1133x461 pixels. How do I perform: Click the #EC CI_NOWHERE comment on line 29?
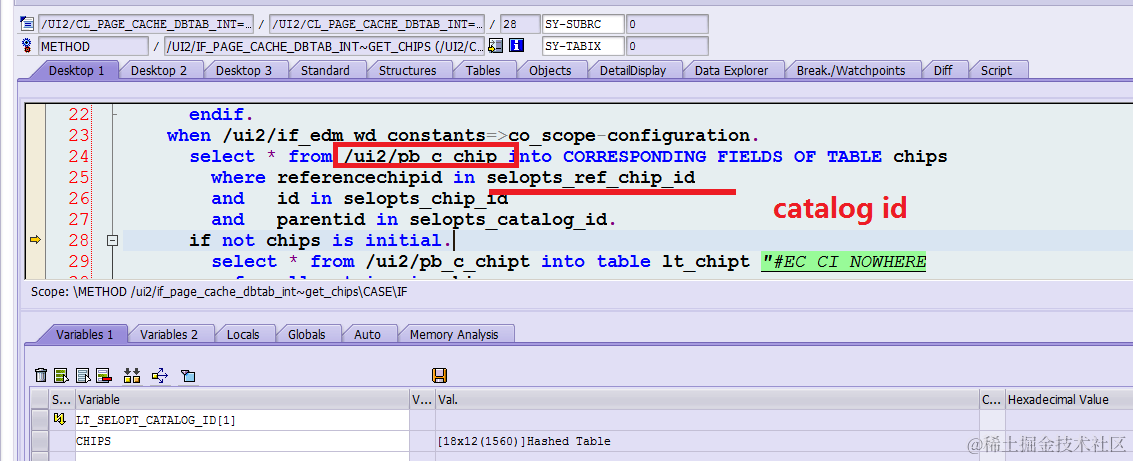tap(843, 262)
